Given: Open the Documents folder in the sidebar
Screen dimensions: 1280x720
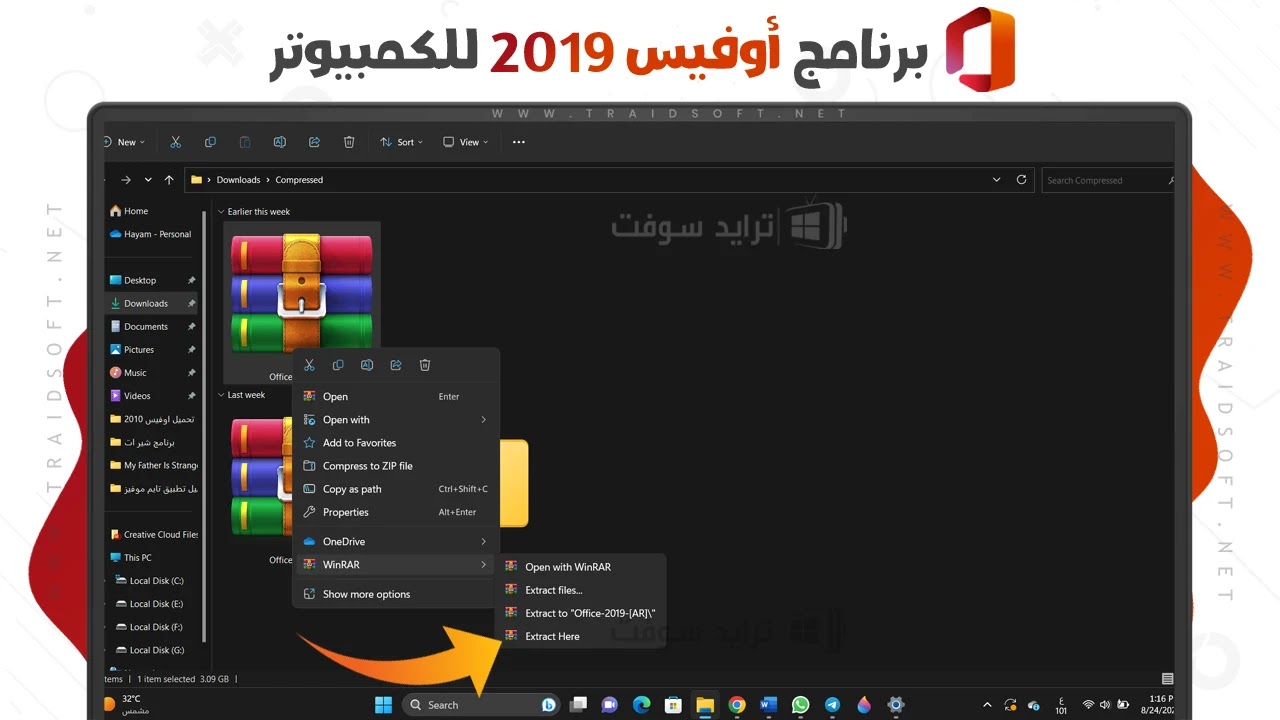Looking at the screenshot, I should 145,327.
